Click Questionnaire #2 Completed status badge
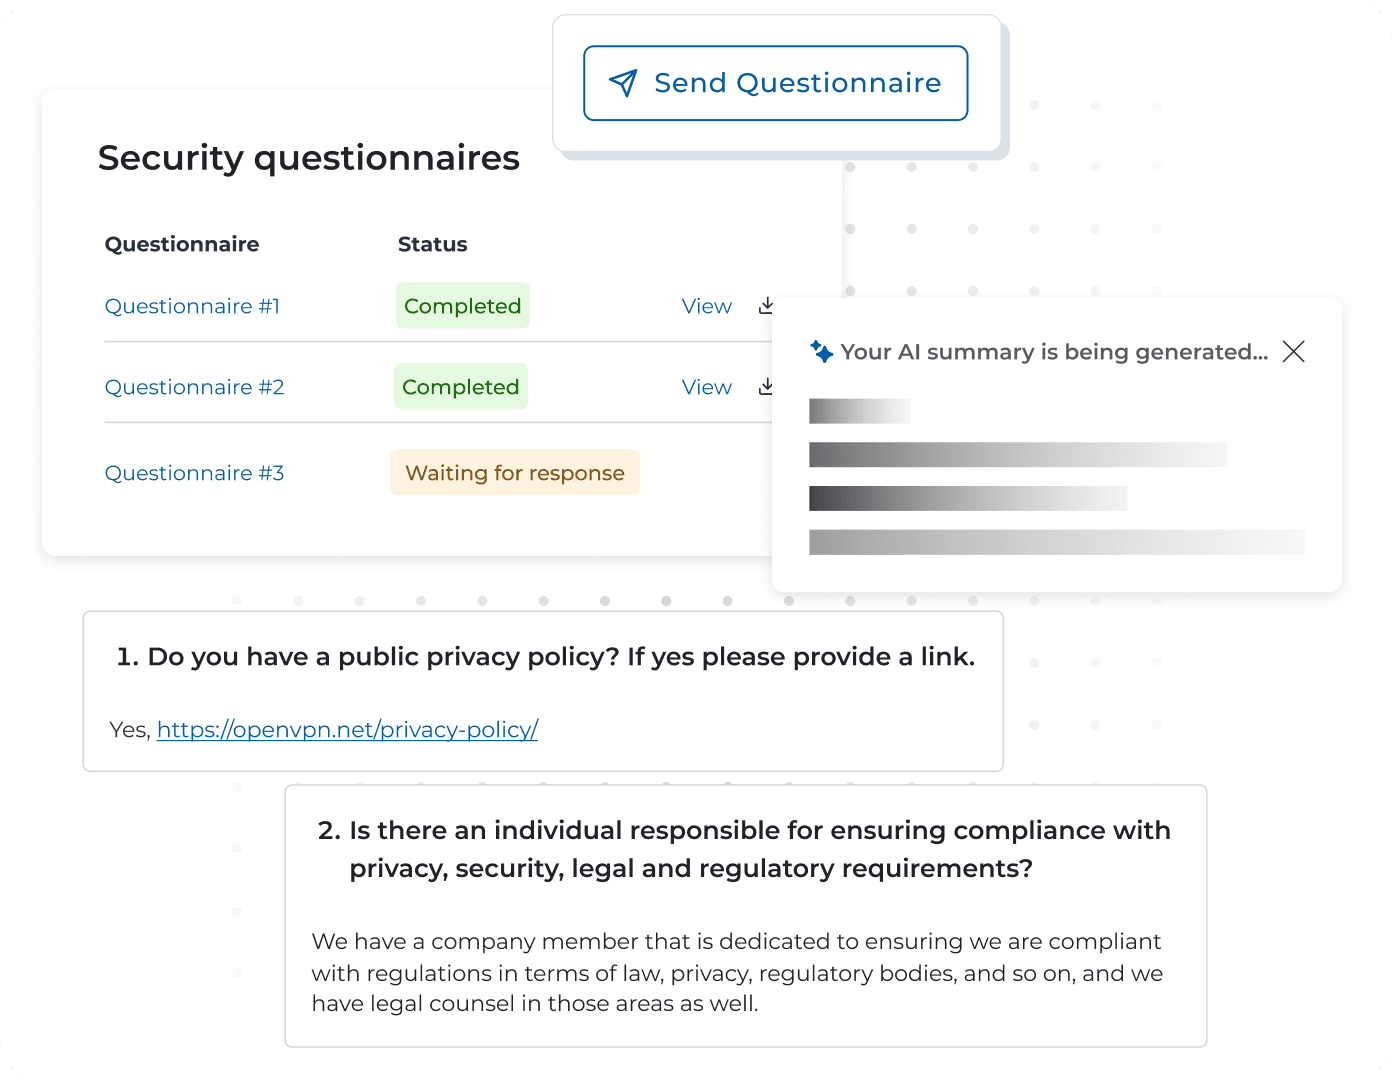Viewport: 1392px width, 1080px height. tap(460, 387)
